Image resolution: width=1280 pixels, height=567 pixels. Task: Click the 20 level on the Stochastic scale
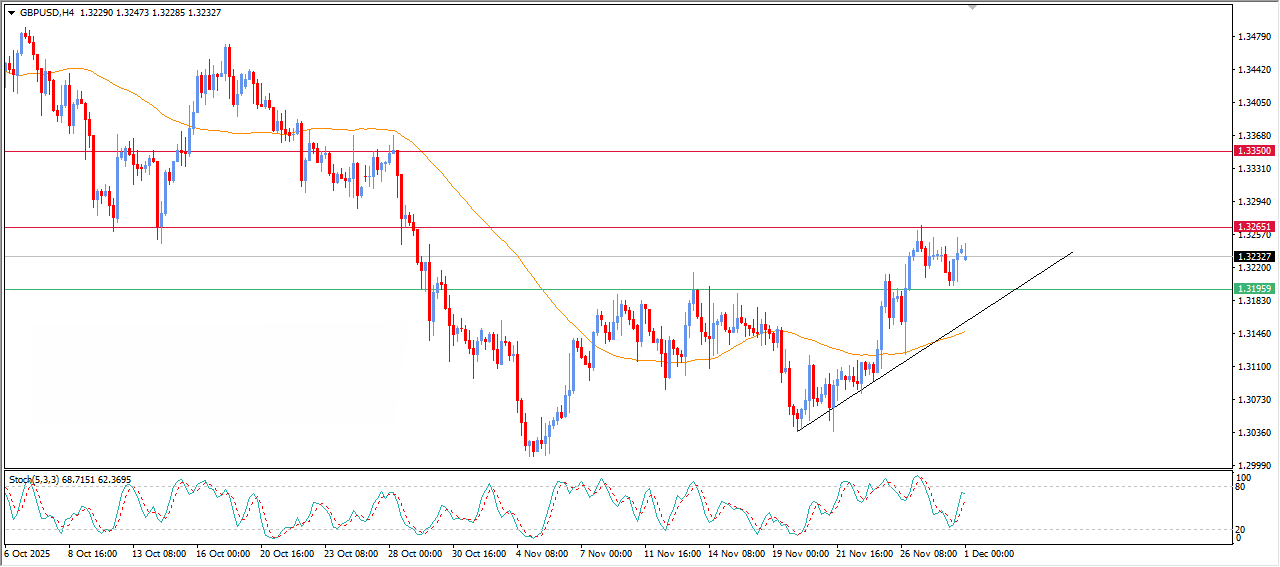coord(1242,529)
